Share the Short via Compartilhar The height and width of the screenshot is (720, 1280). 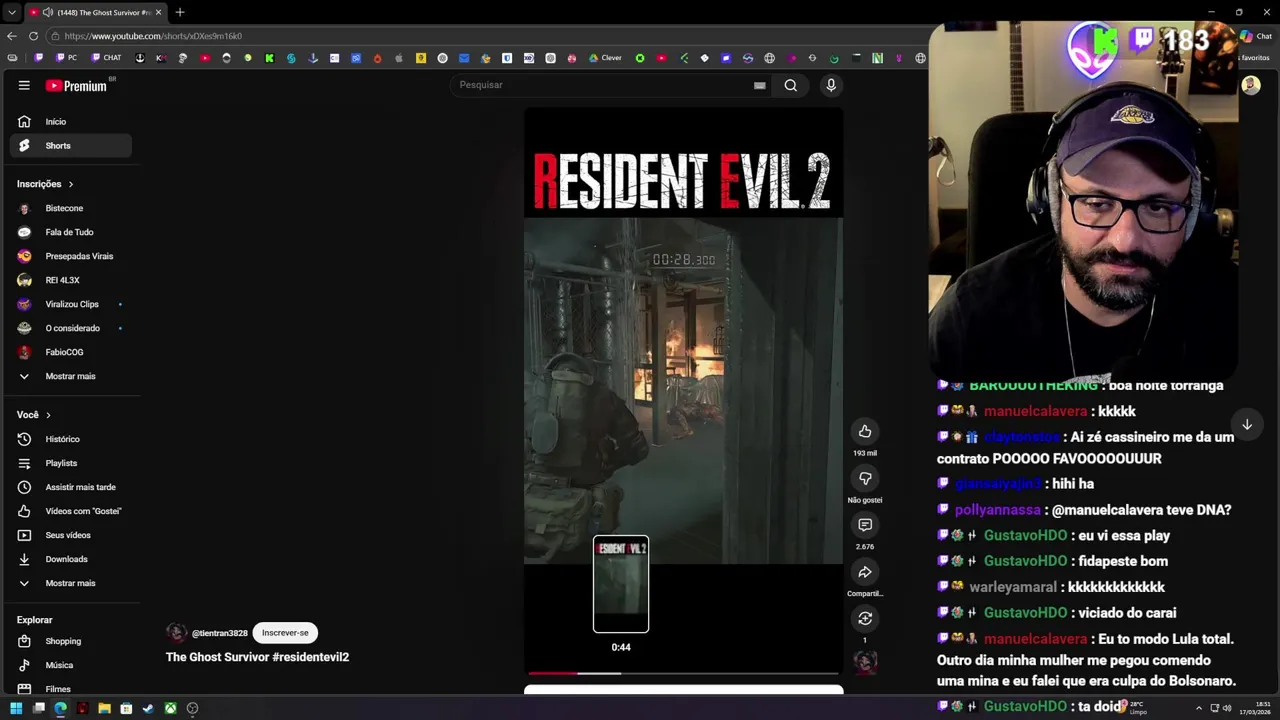[865, 572]
